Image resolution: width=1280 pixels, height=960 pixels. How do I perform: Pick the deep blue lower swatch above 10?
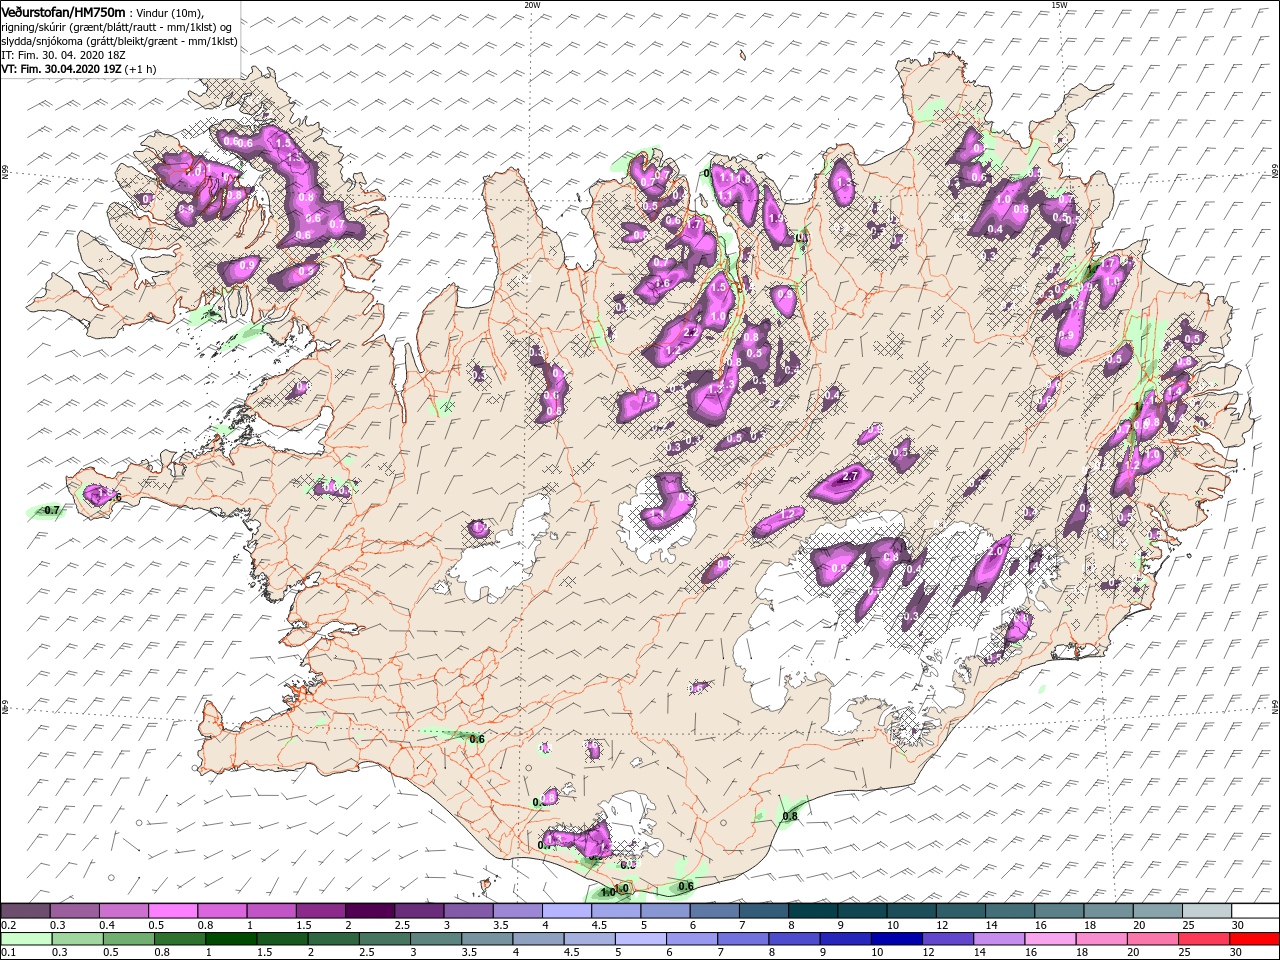point(896,939)
